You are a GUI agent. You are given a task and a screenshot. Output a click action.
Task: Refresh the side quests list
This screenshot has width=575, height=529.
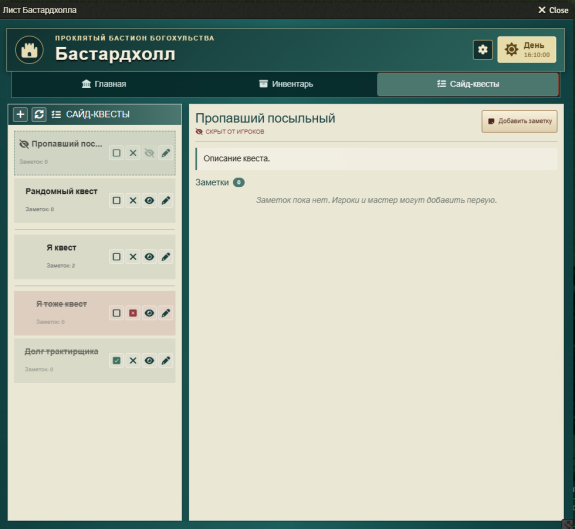[x=39, y=114]
